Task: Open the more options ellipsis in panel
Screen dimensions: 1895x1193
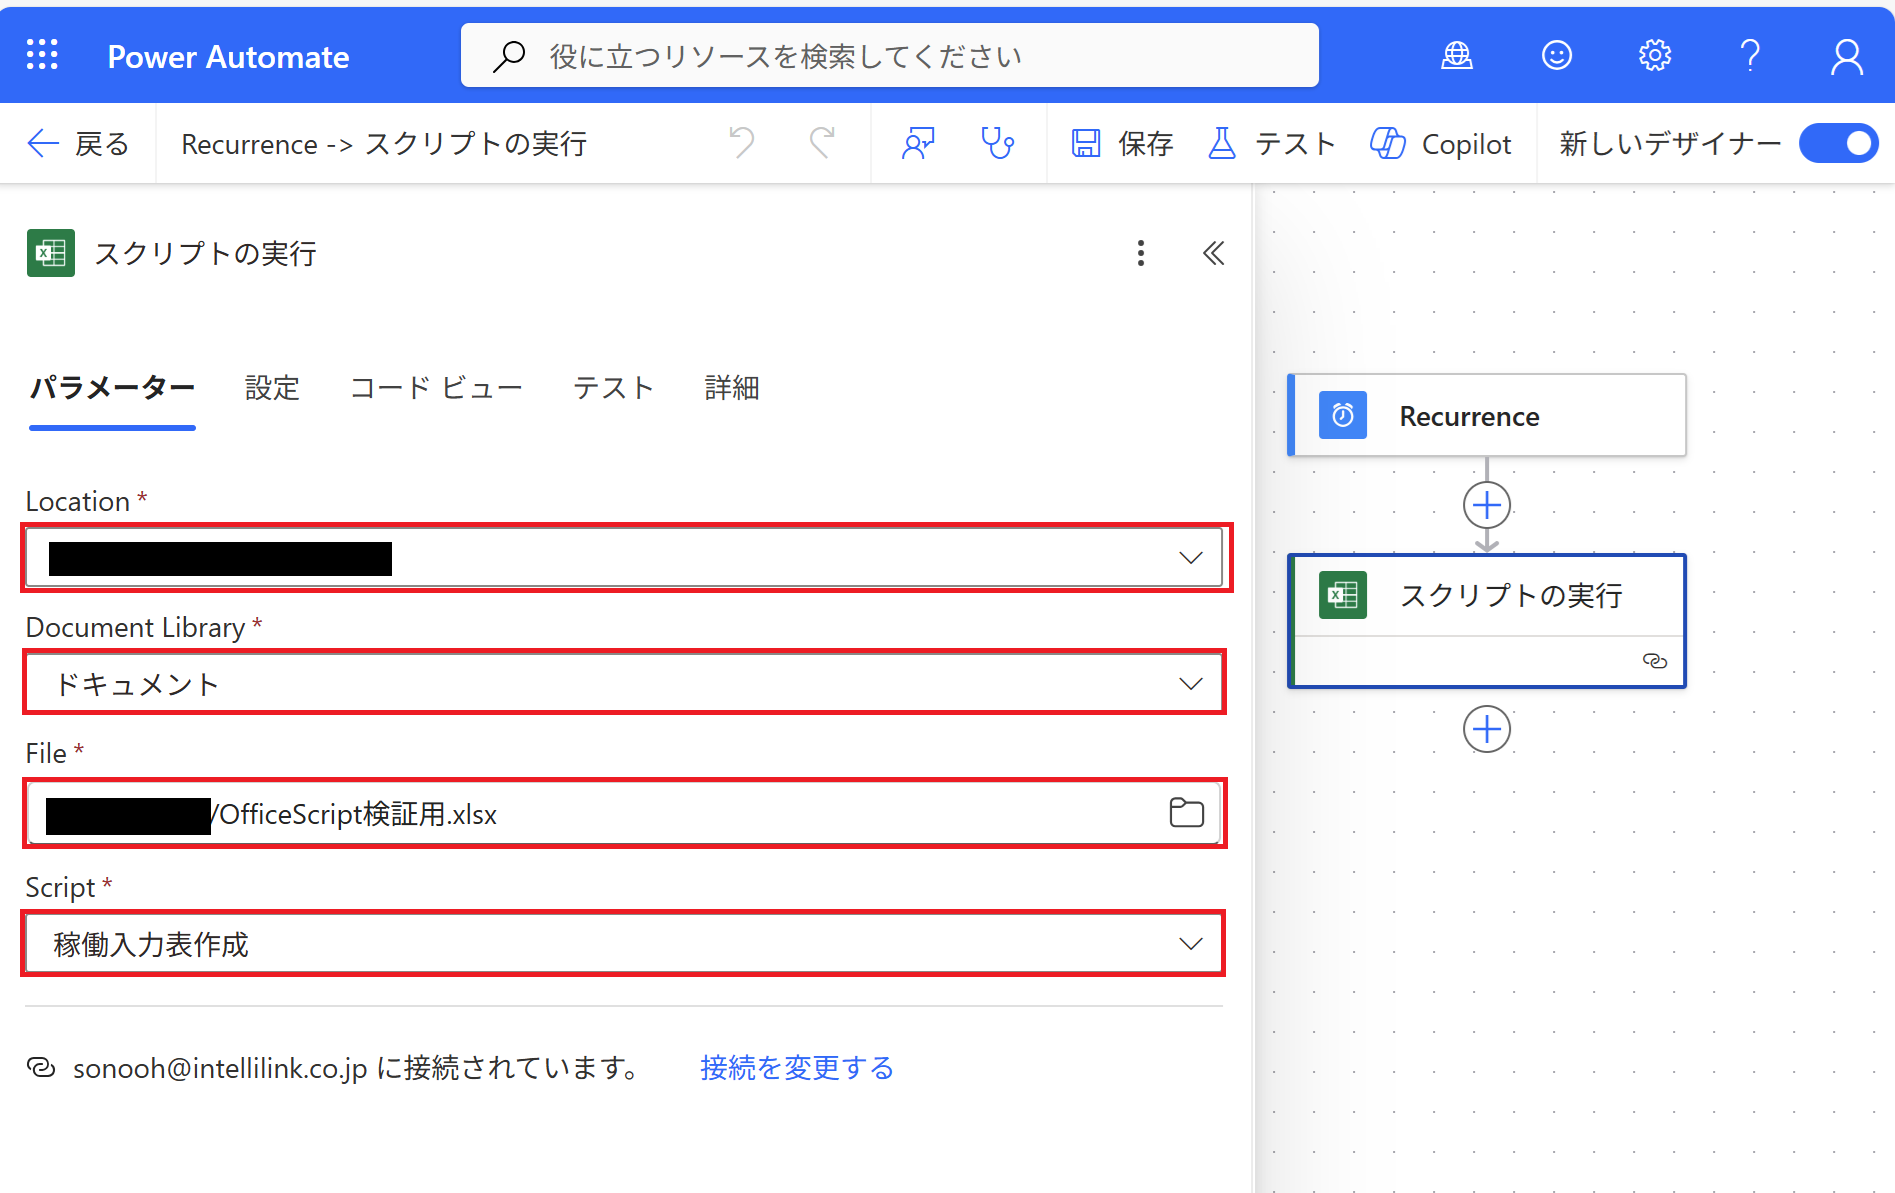Action: point(1140,253)
